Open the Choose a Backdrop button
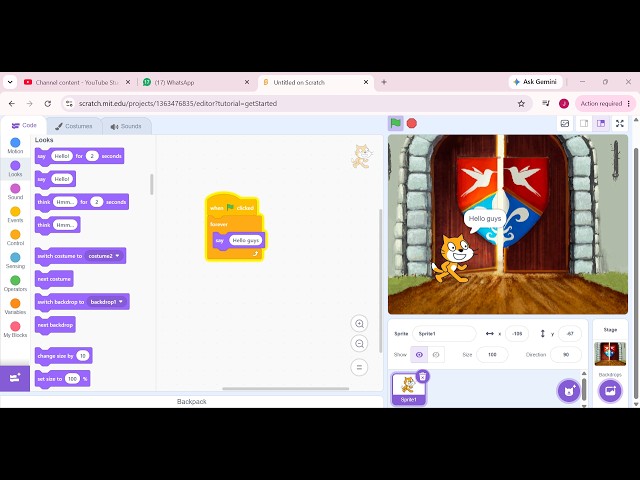The image size is (640, 480). coord(610,391)
